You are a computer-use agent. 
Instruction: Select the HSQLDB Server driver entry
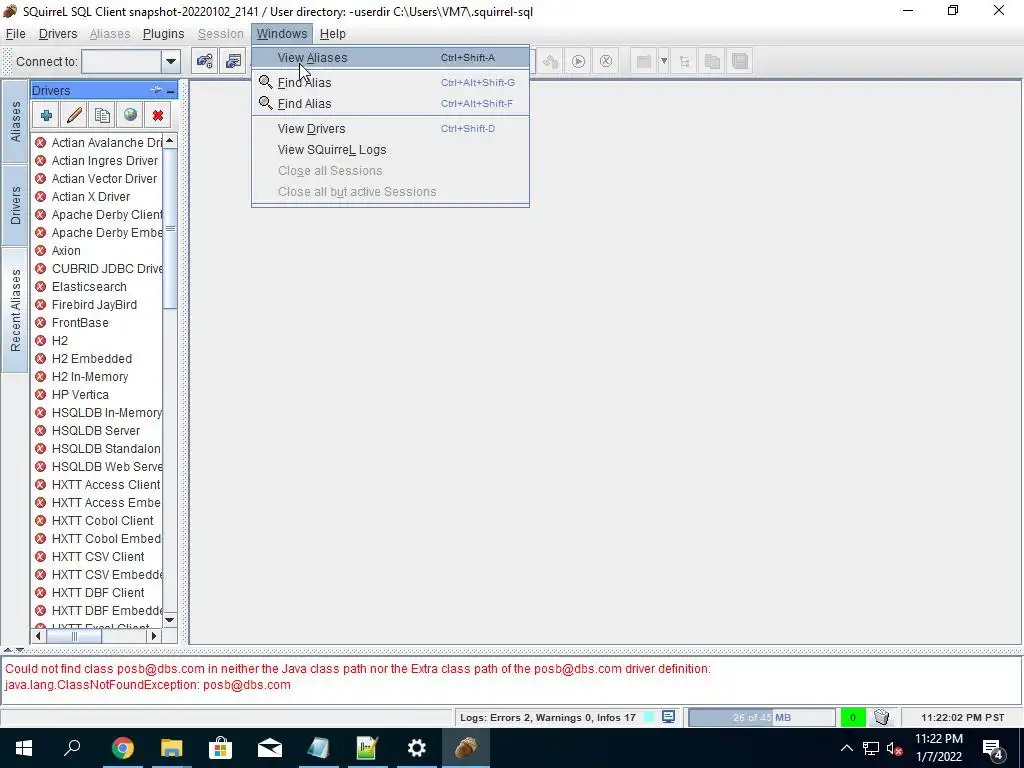point(97,430)
